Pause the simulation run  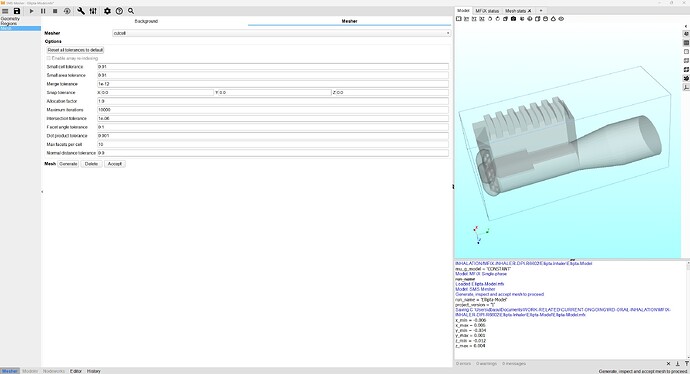pos(43,11)
